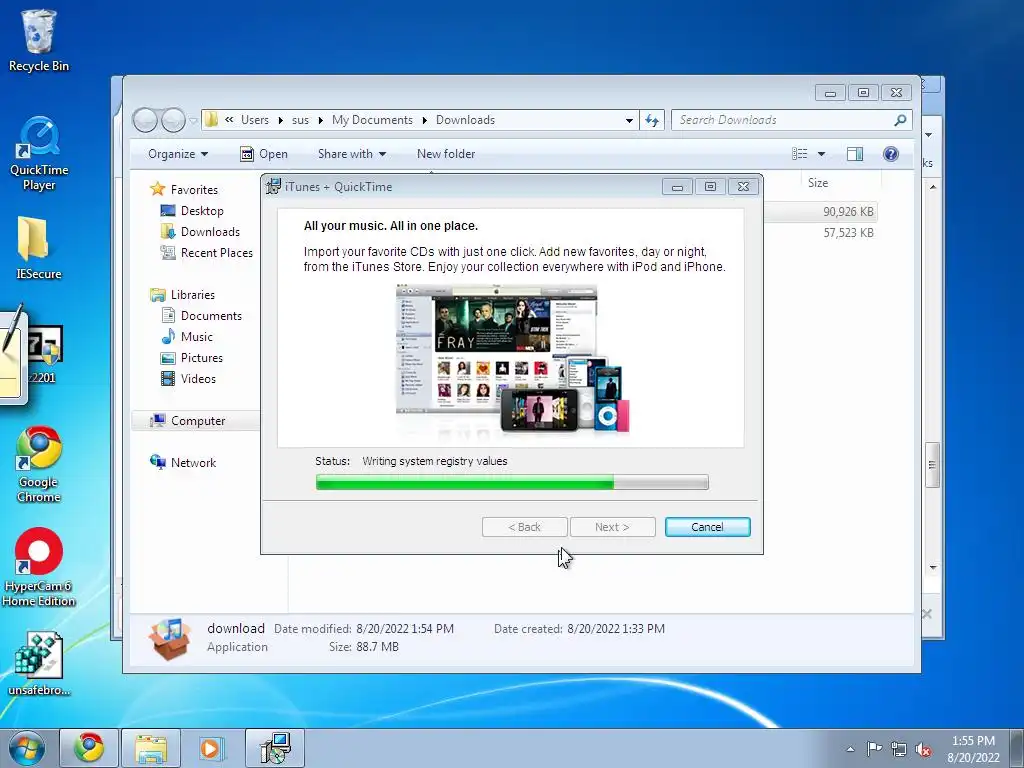This screenshot has height=768, width=1024.
Task: Minimize the iTunes + QuickTime dialog
Action: click(x=677, y=187)
